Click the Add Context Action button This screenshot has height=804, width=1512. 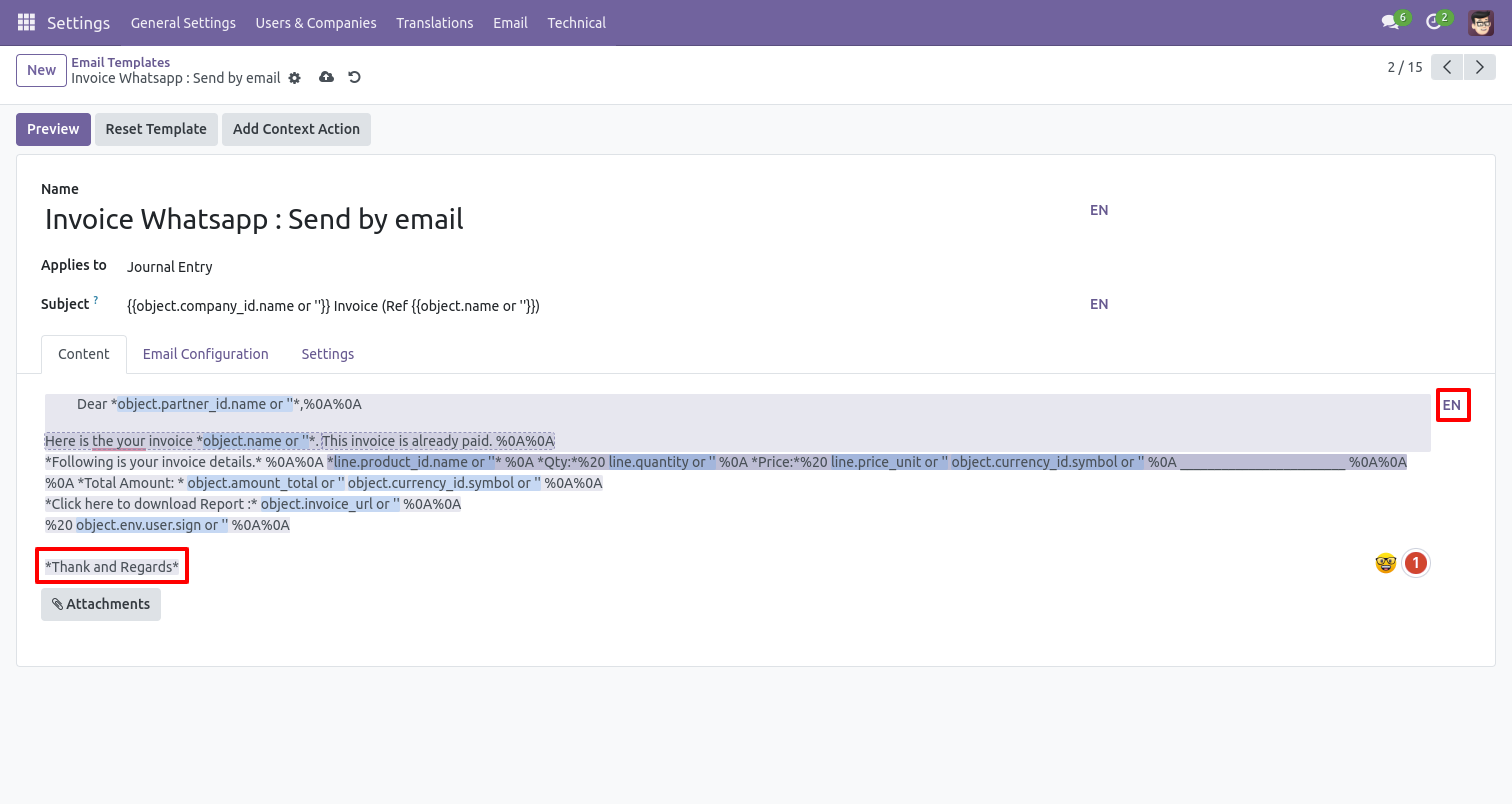(x=296, y=129)
